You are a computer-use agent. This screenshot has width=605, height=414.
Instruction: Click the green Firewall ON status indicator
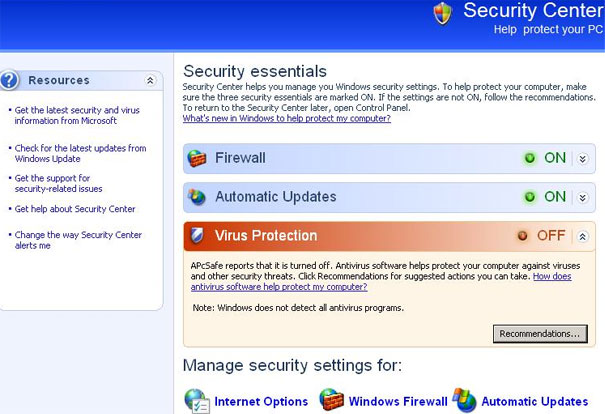click(x=530, y=158)
